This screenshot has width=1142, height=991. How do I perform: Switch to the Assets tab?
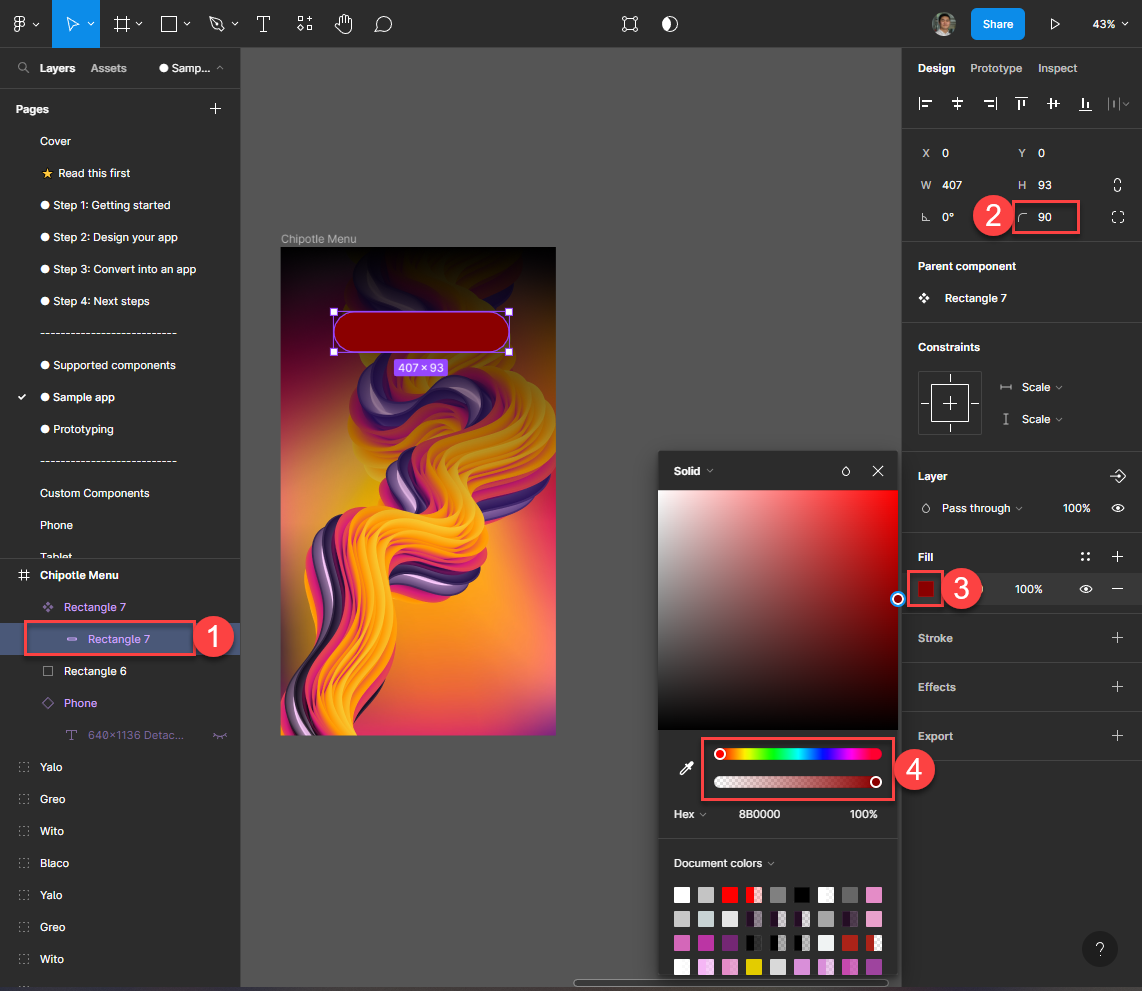pyautogui.click(x=108, y=68)
